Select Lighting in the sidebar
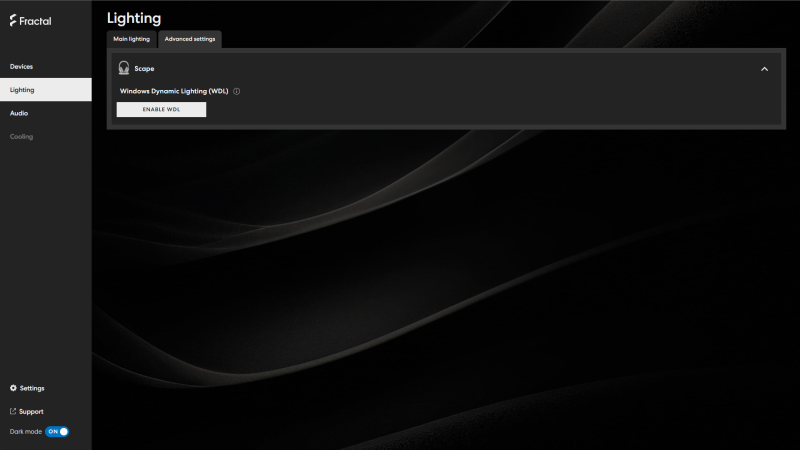This screenshot has width=800, height=450. [46, 90]
